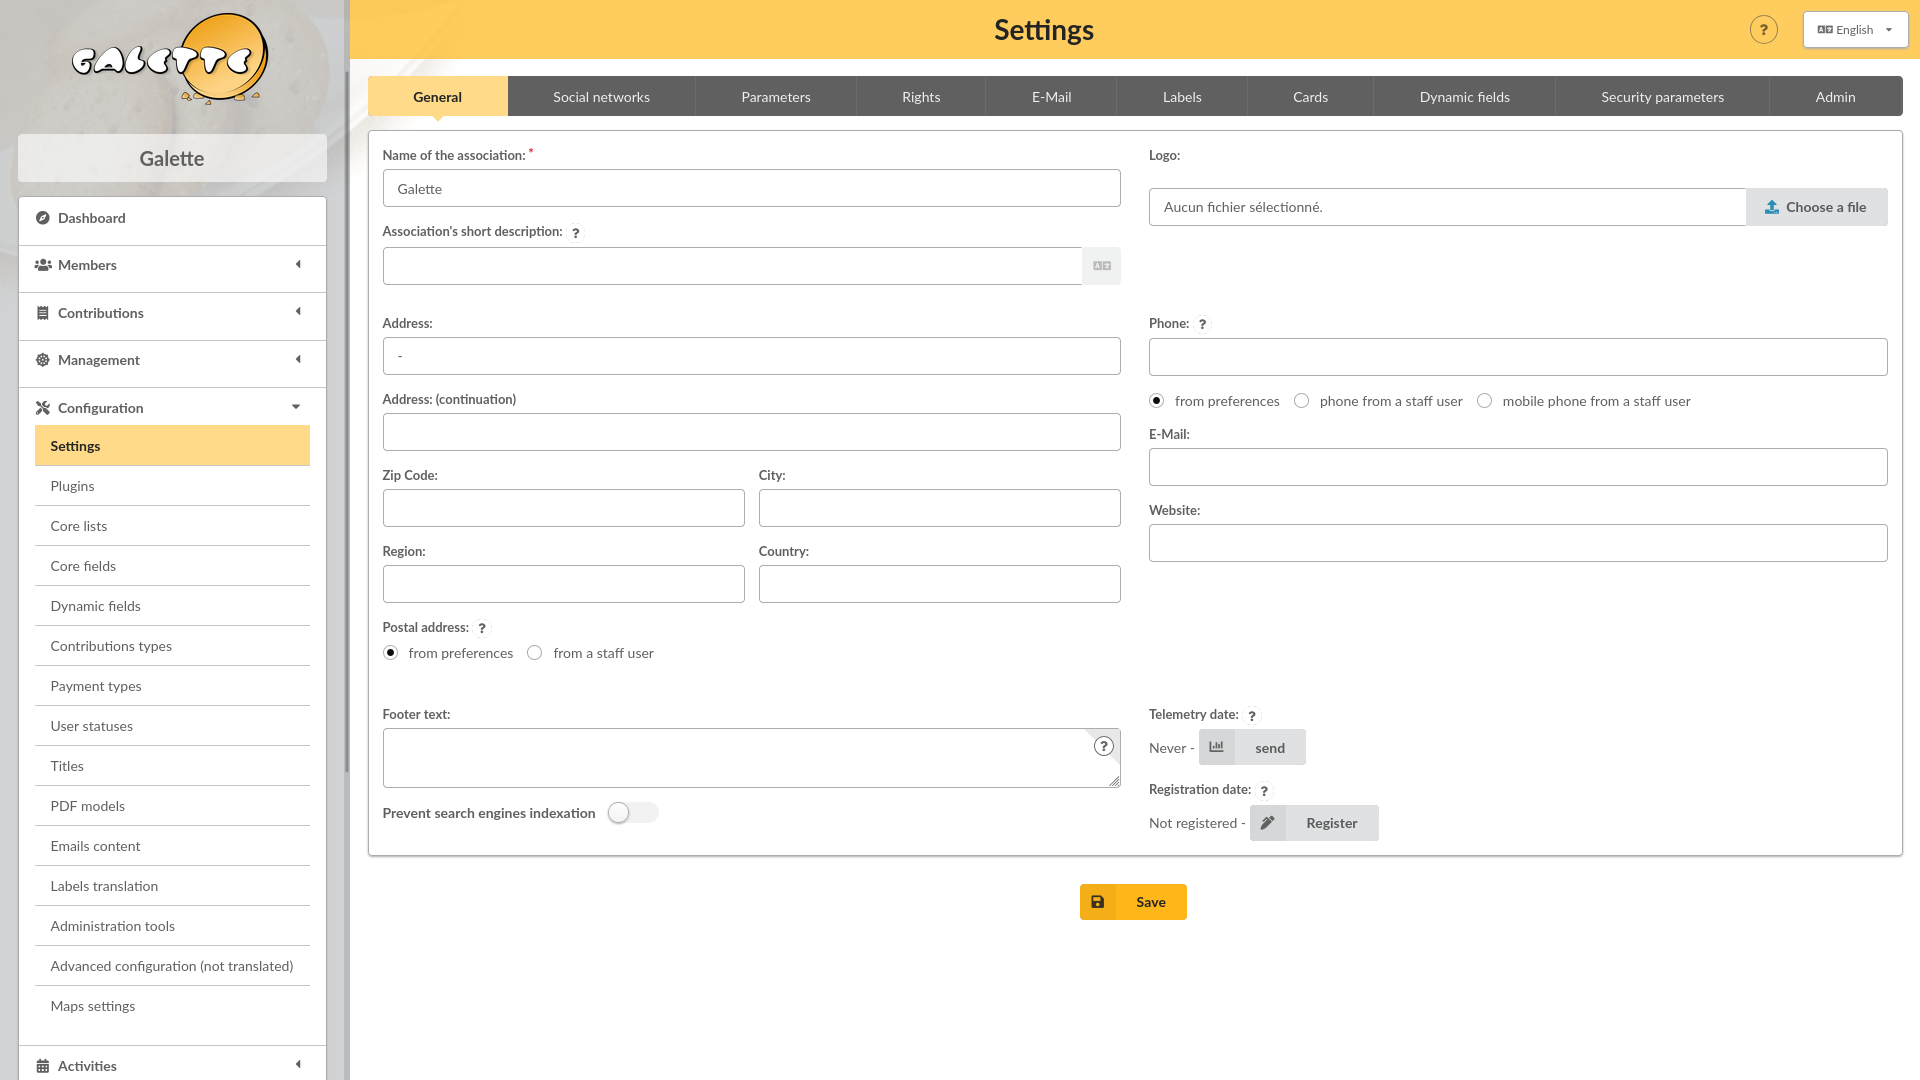
Task: Open Emails content in sidebar
Action: [x=172, y=846]
